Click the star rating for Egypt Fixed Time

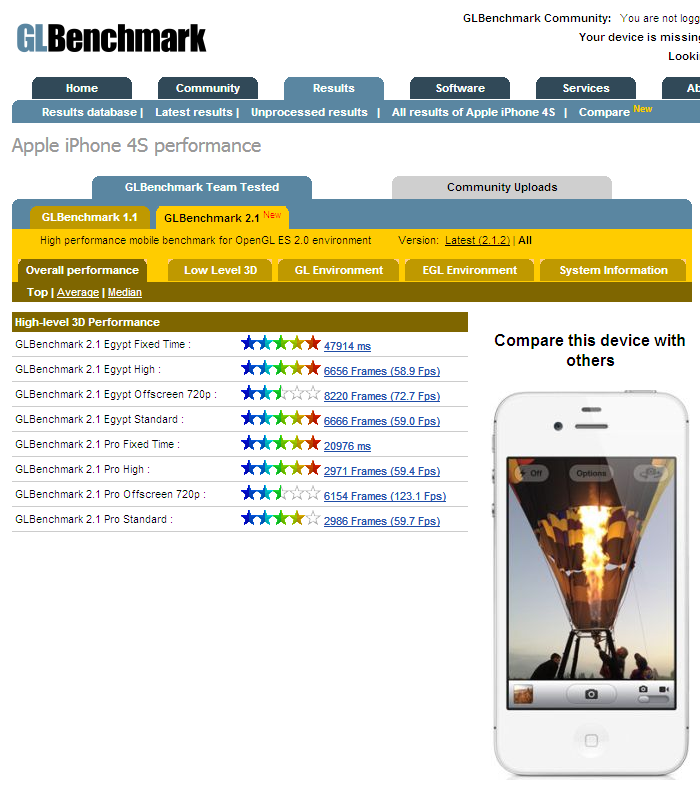coord(280,344)
